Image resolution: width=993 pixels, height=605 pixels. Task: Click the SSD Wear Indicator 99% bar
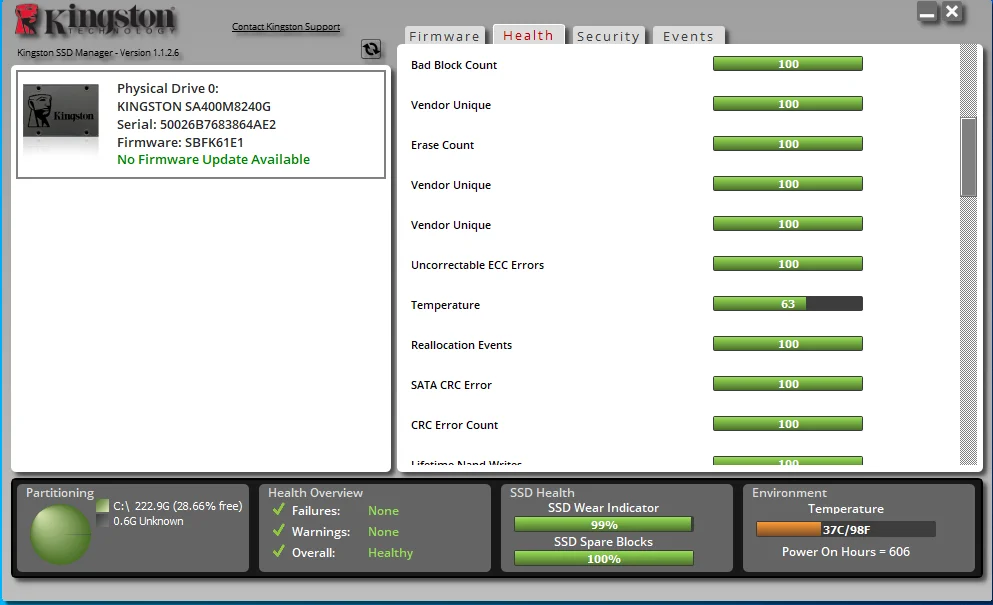point(604,525)
